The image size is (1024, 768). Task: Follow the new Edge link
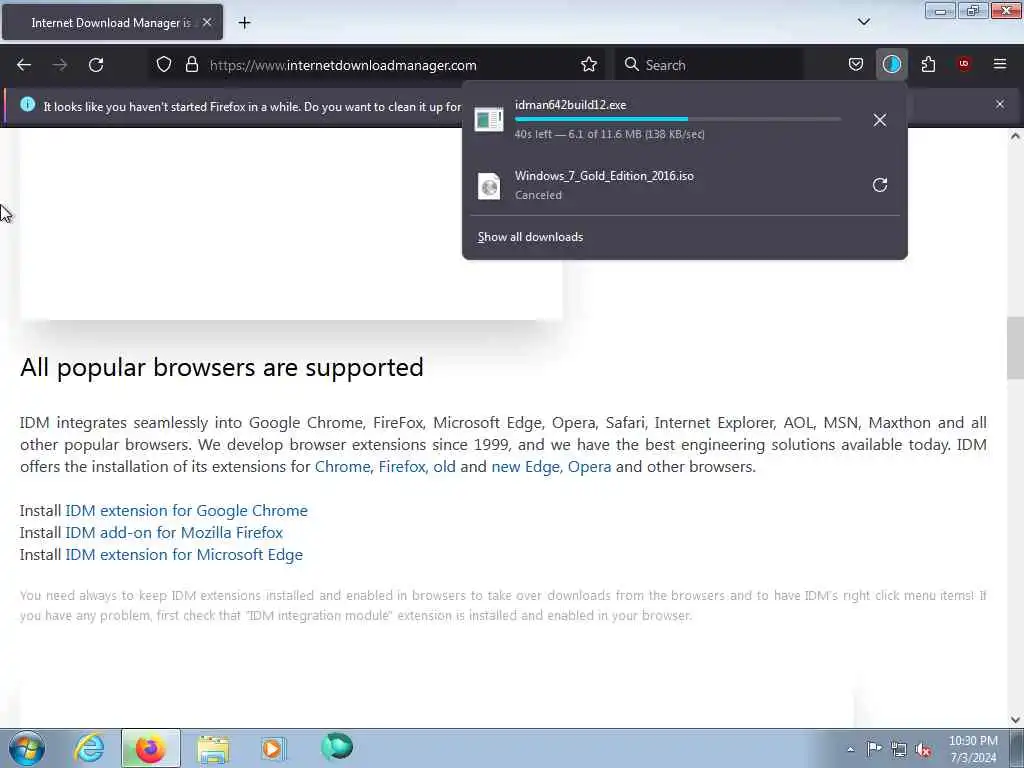[x=525, y=466]
